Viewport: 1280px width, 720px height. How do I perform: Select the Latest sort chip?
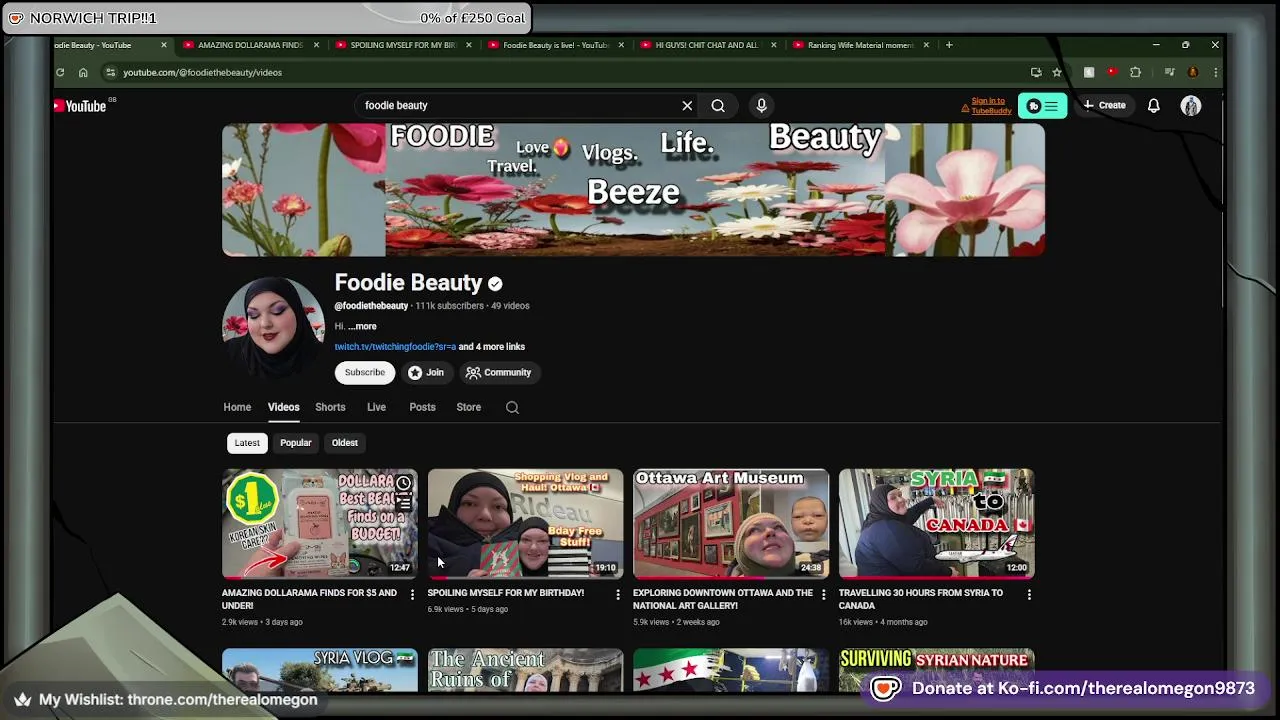(247, 443)
